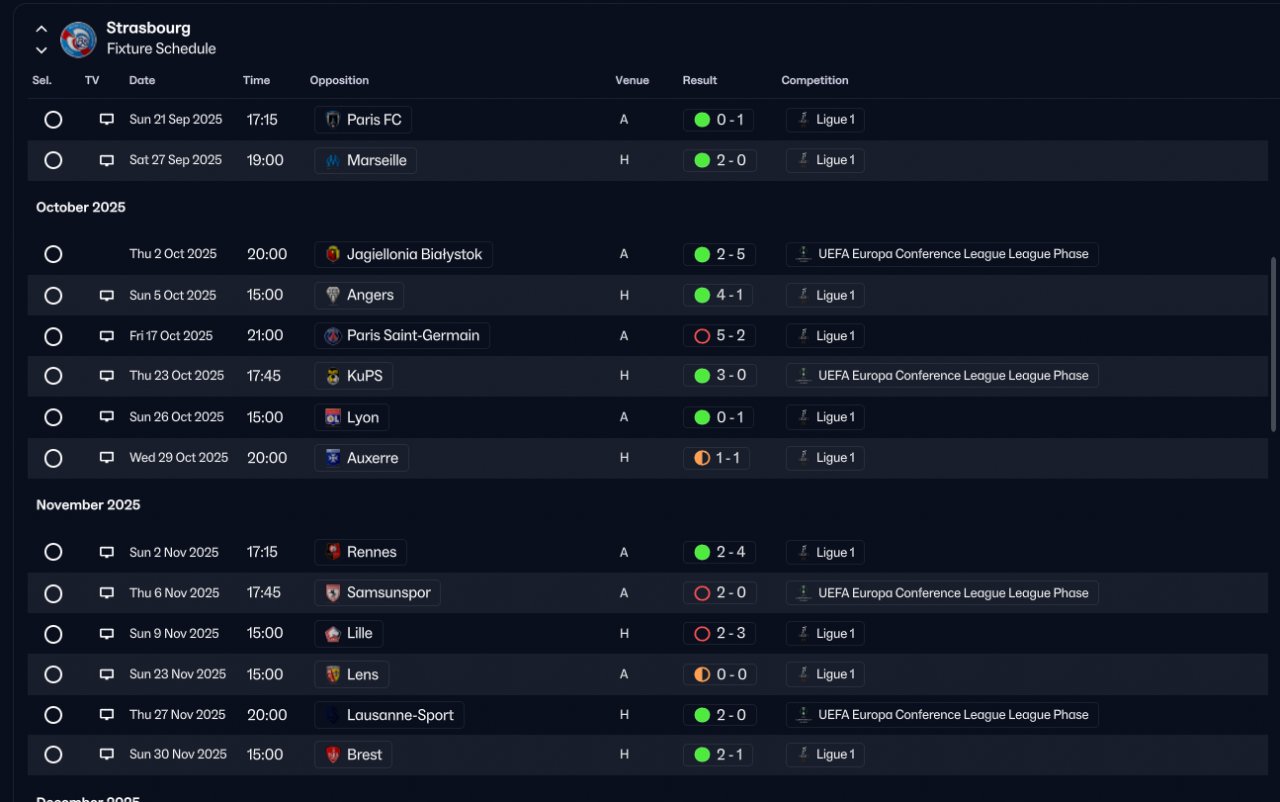Select the radio button for the Lens match

53,675
